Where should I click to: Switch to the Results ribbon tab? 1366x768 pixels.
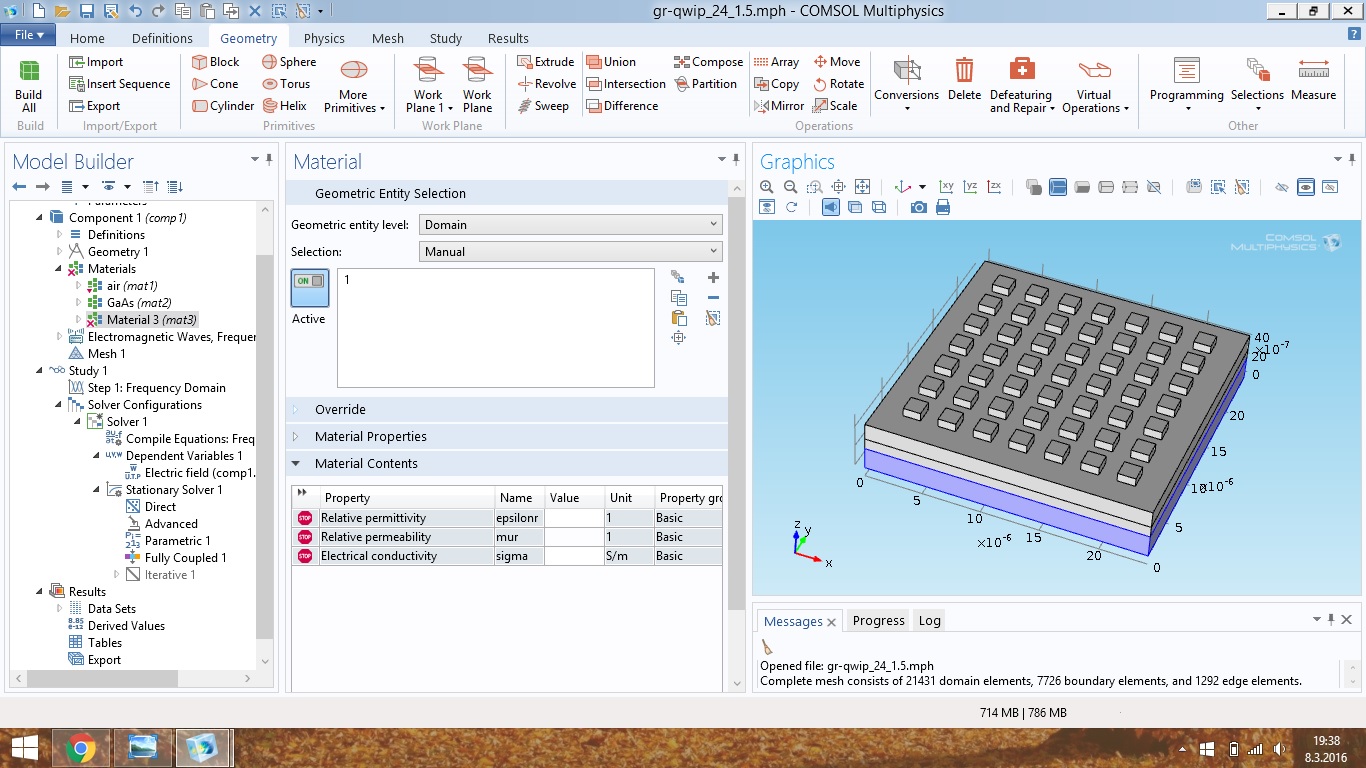click(x=508, y=38)
